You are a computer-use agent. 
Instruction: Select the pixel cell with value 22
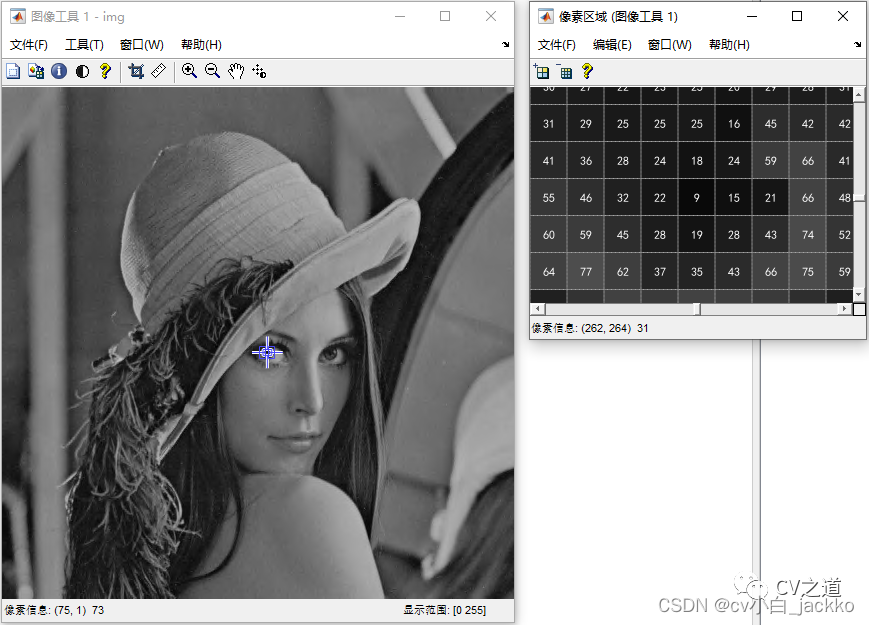(x=660, y=198)
